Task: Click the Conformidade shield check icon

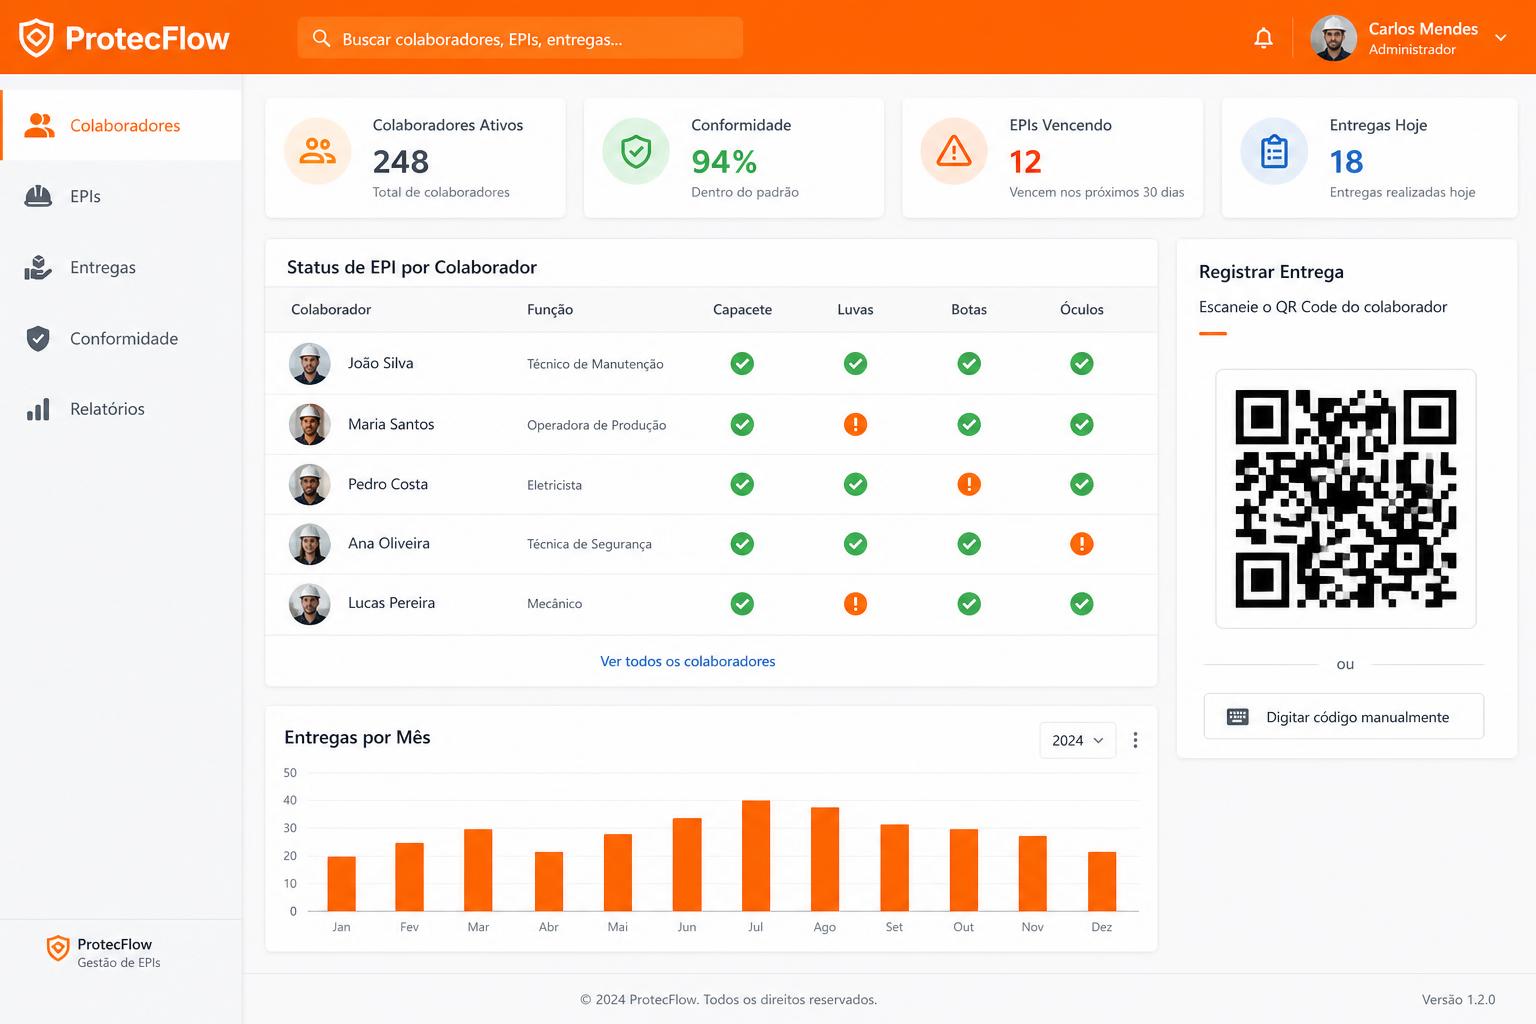Action: (x=636, y=151)
